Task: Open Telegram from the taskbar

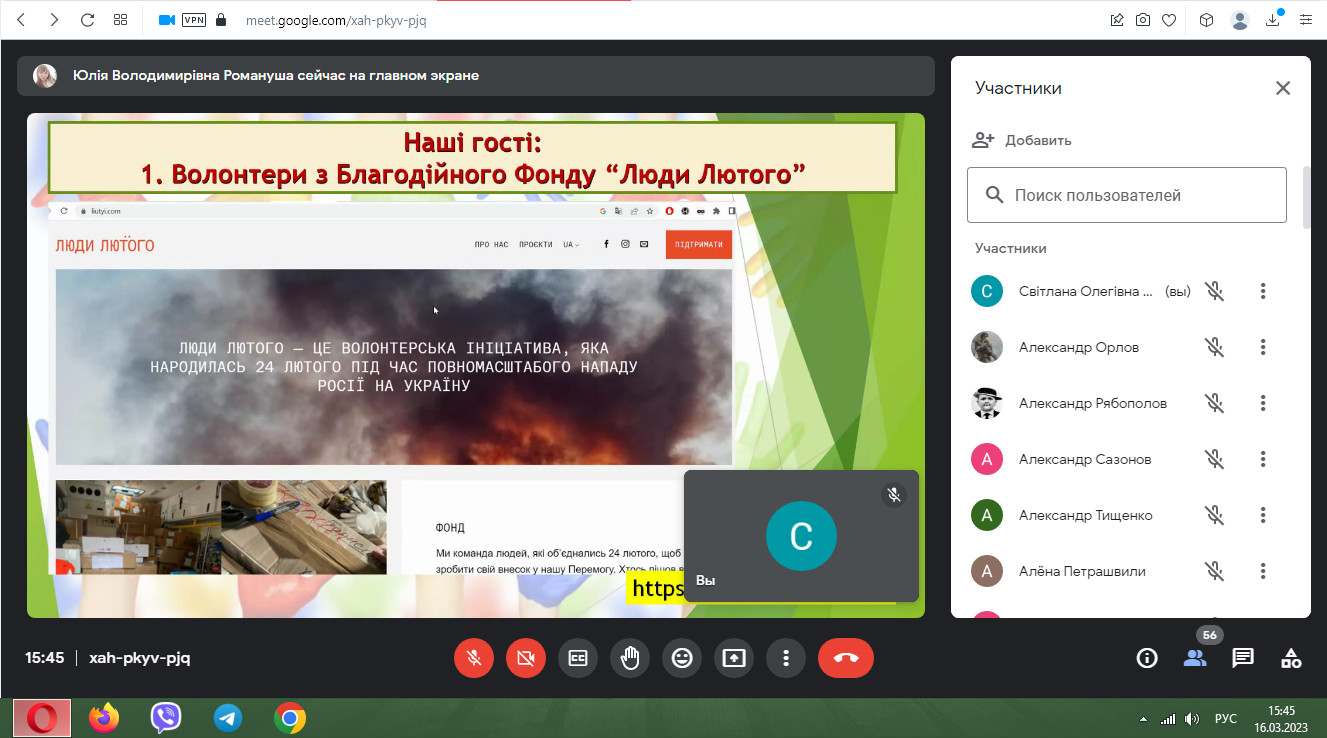Action: point(228,718)
